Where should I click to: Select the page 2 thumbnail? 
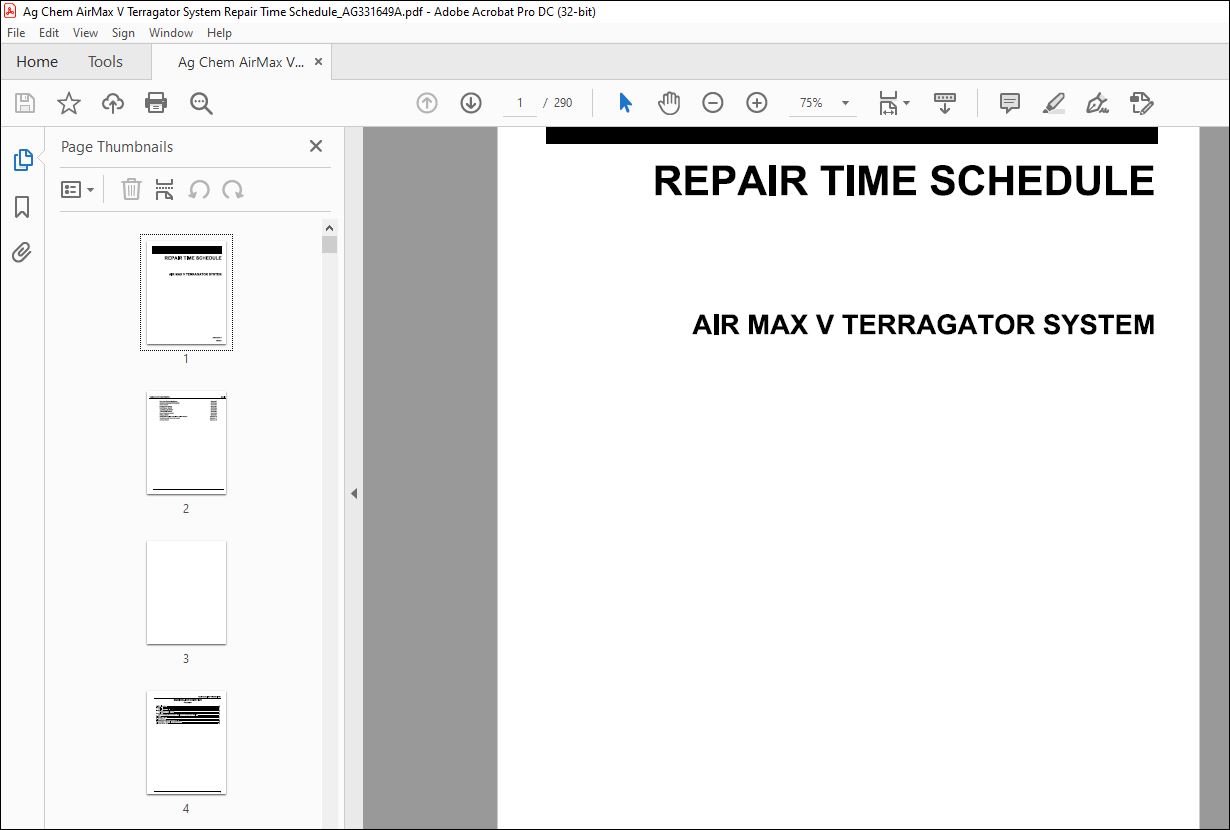[186, 442]
